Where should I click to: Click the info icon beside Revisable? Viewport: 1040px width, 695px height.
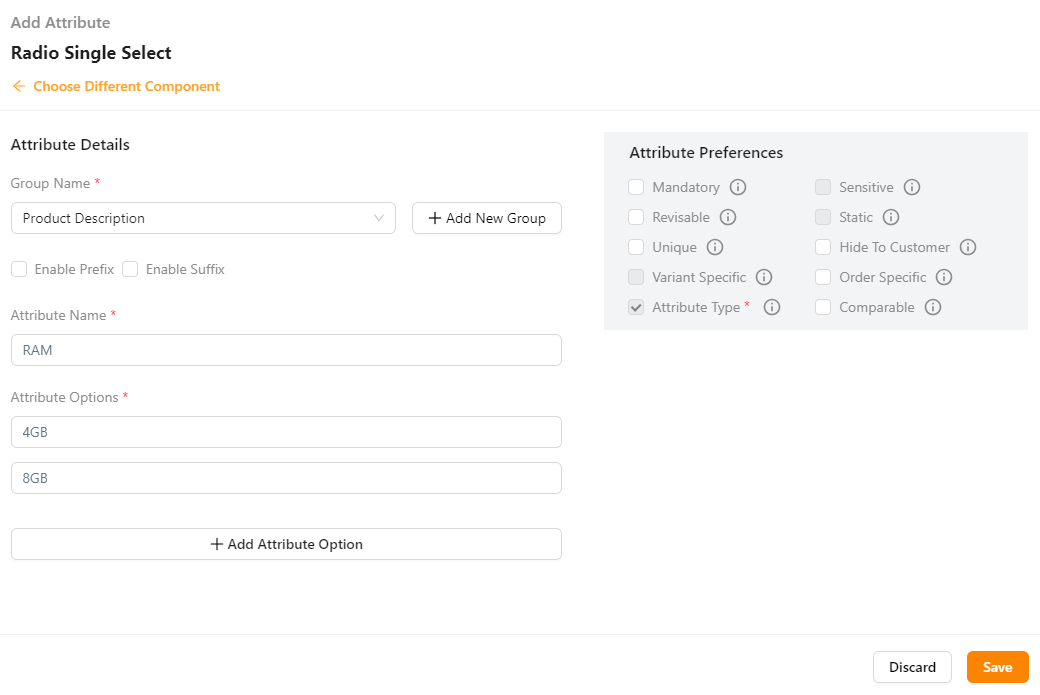point(728,217)
